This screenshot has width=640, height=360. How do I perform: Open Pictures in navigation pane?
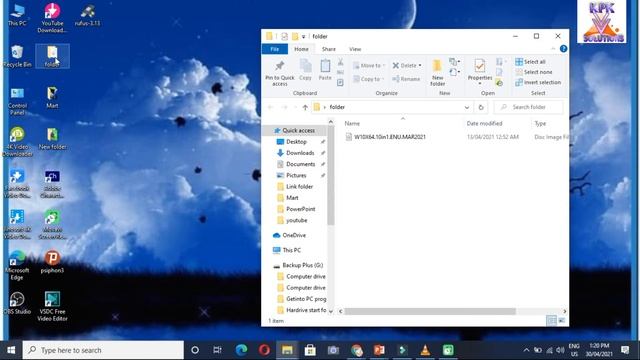296,176
